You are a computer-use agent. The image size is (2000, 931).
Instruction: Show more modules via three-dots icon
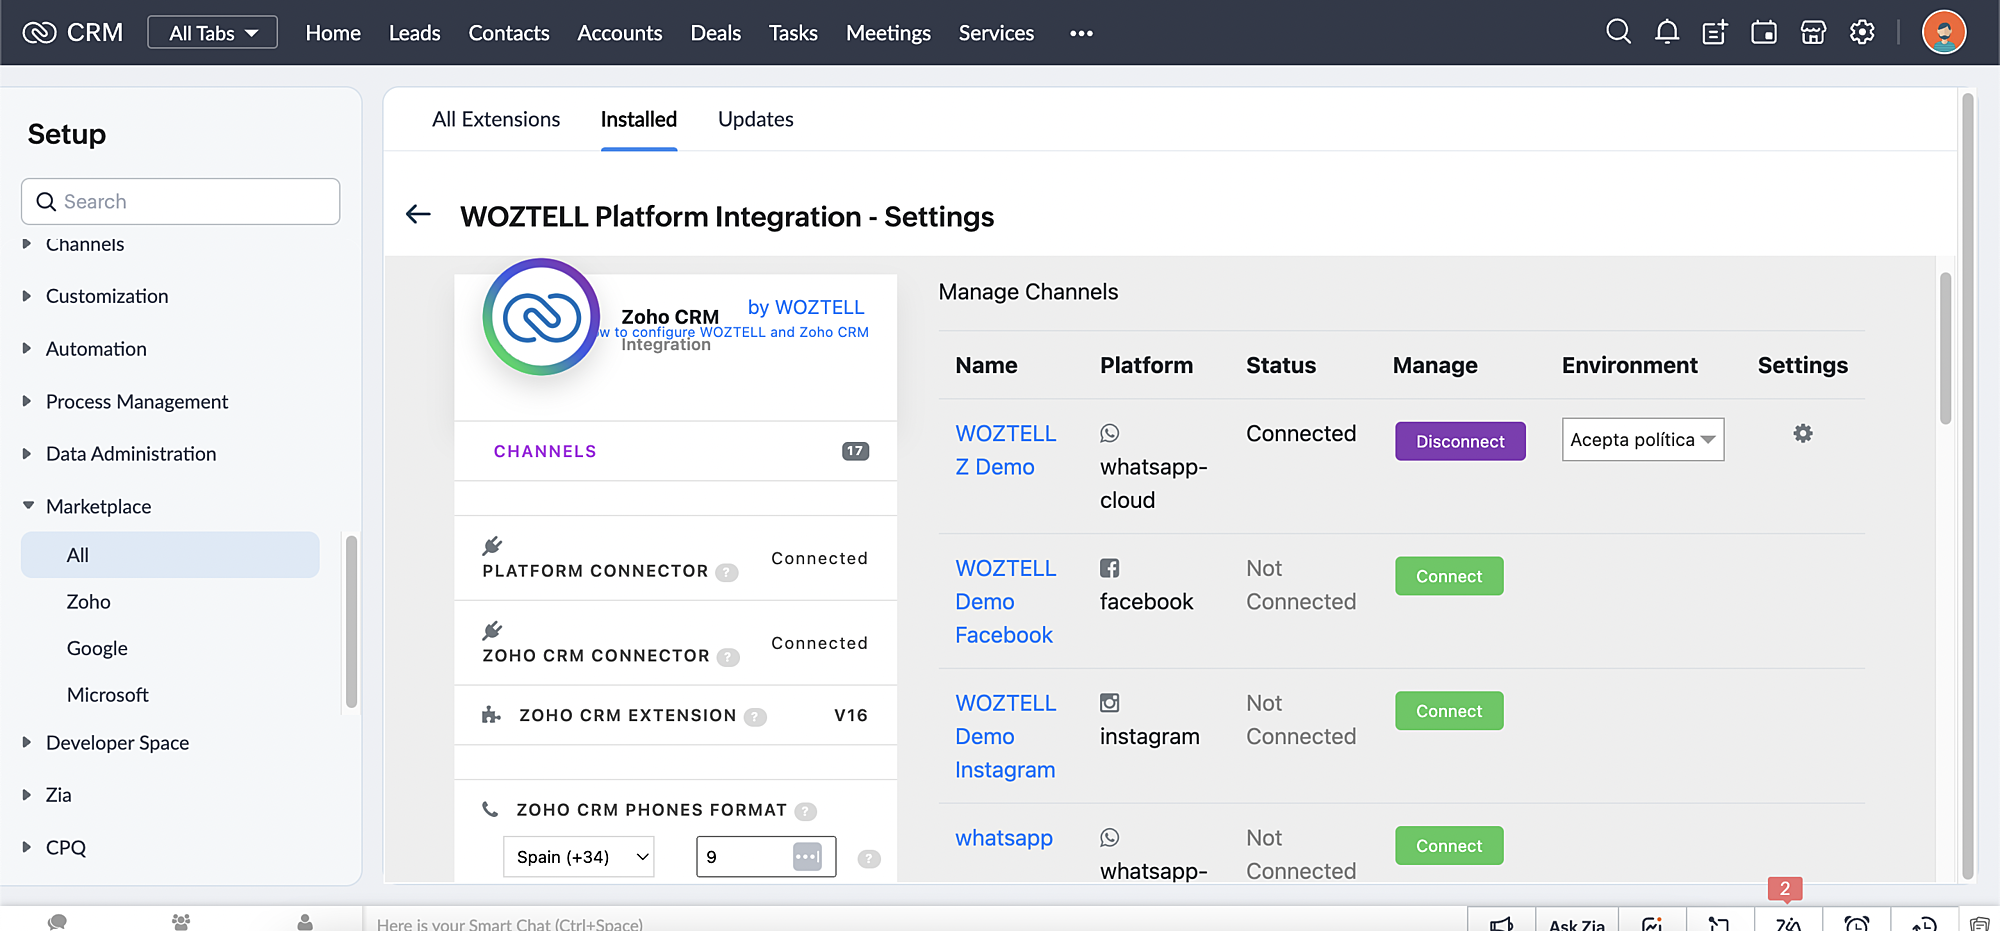click(1081, 33)
